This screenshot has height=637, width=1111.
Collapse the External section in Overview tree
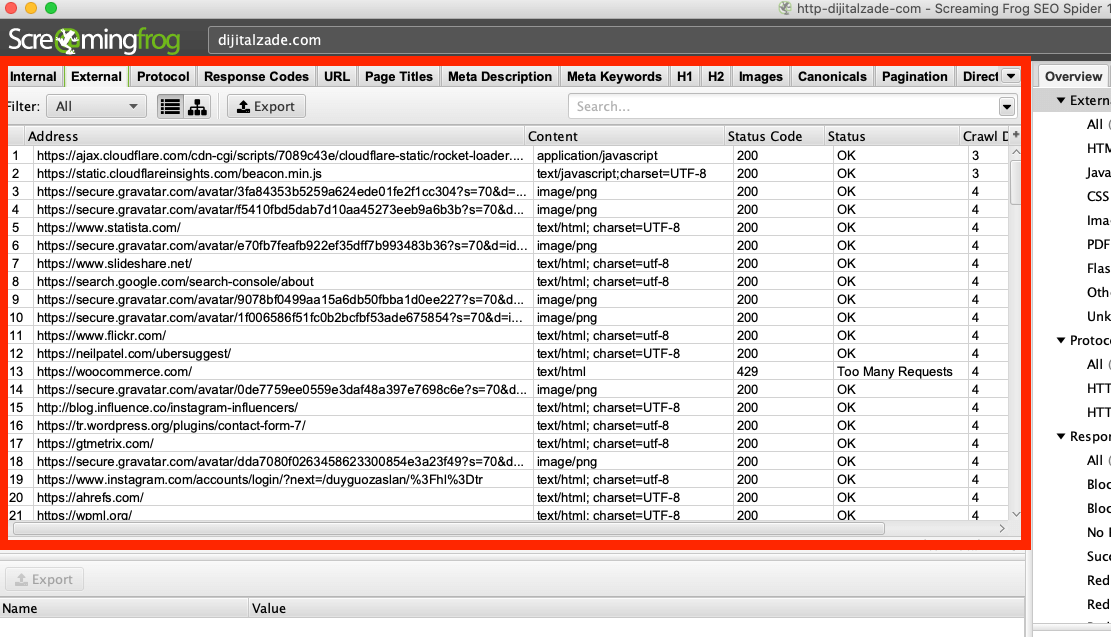[1061, 101]
